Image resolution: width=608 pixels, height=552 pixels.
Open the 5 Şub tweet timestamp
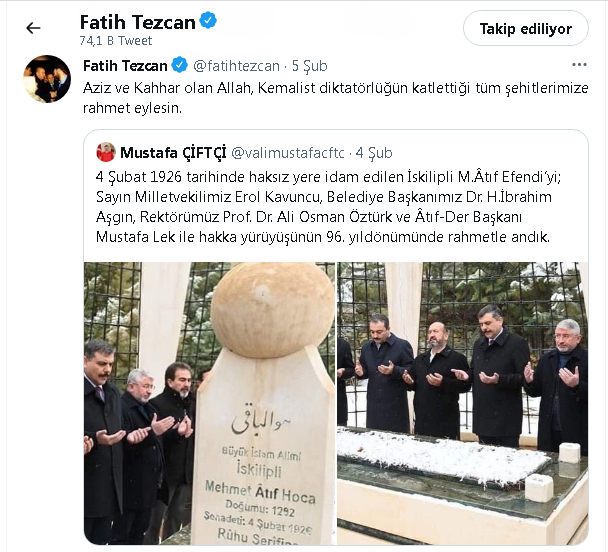point(309,66)
